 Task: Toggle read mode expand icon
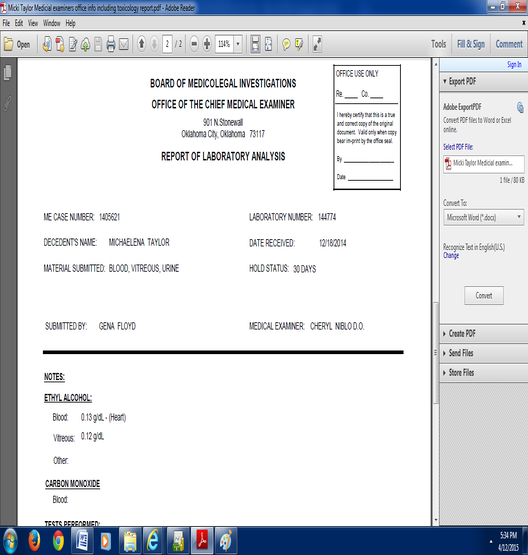coord(317,44)
